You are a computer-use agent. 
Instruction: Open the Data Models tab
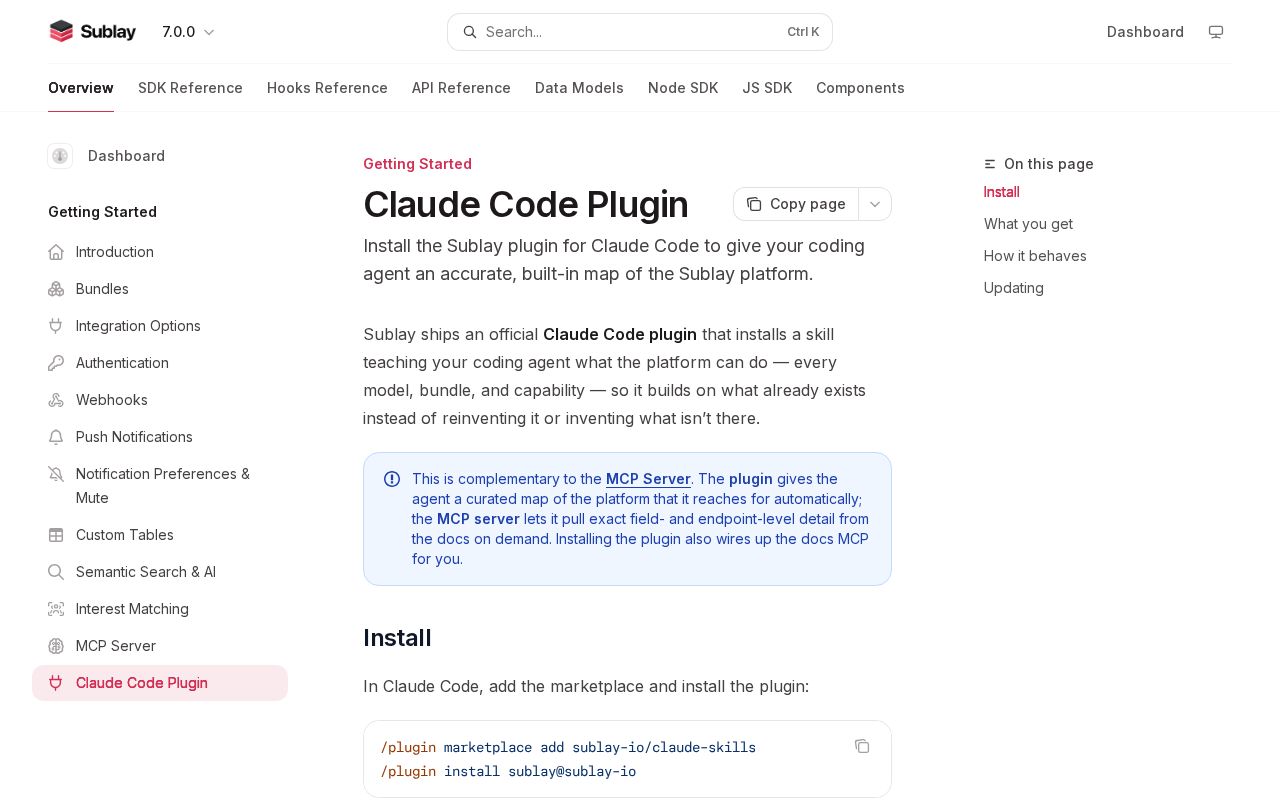(579, 88)
